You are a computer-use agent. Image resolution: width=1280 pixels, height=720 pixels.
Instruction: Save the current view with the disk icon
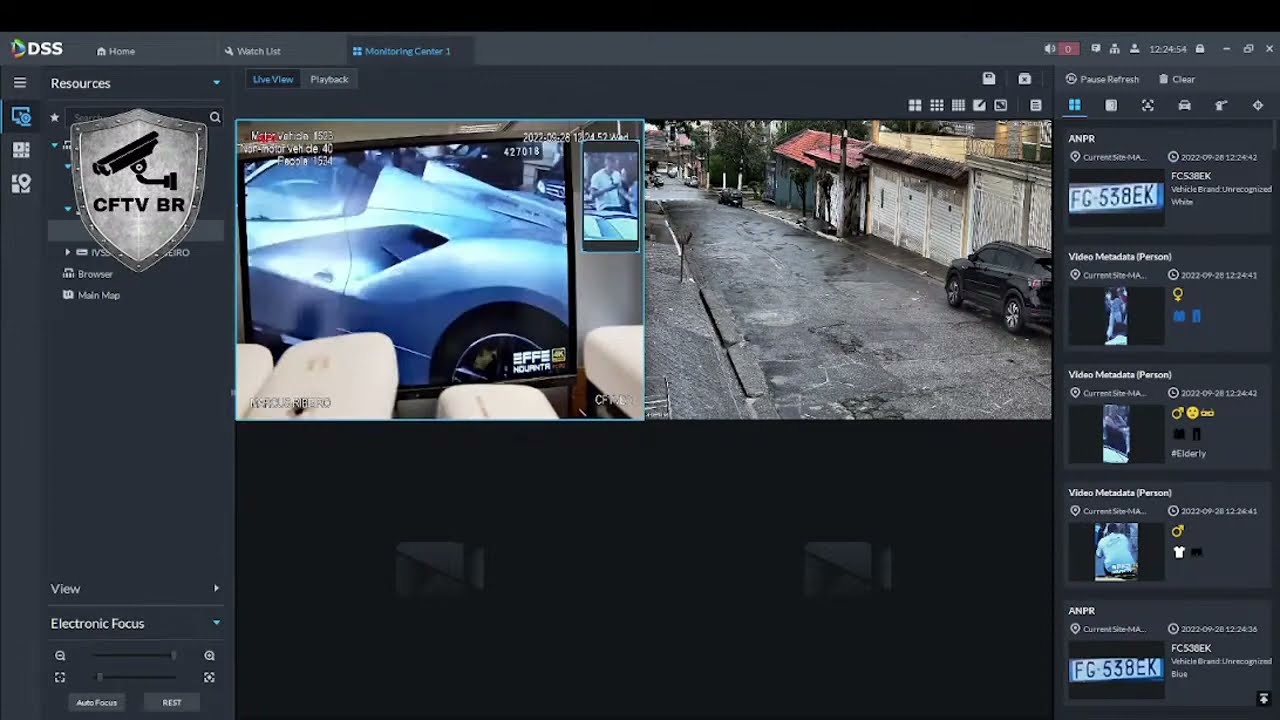coord(989,79)
